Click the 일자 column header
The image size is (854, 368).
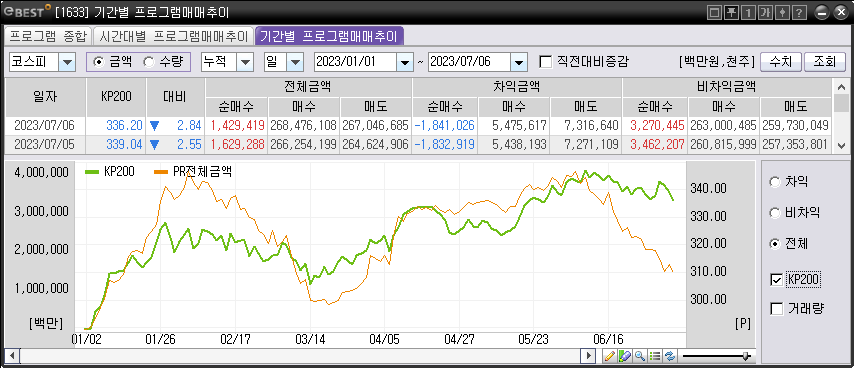45,97
